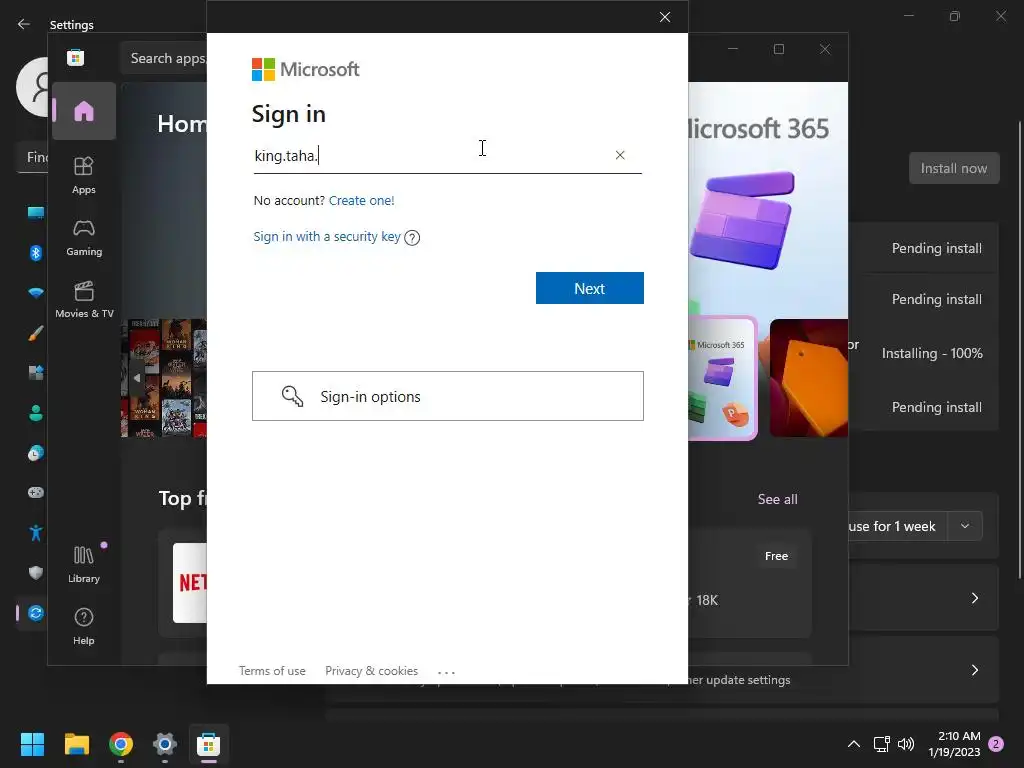The image size is (1024, 768).
Task: Open the Windows Start menu
Action: point(32,744)
